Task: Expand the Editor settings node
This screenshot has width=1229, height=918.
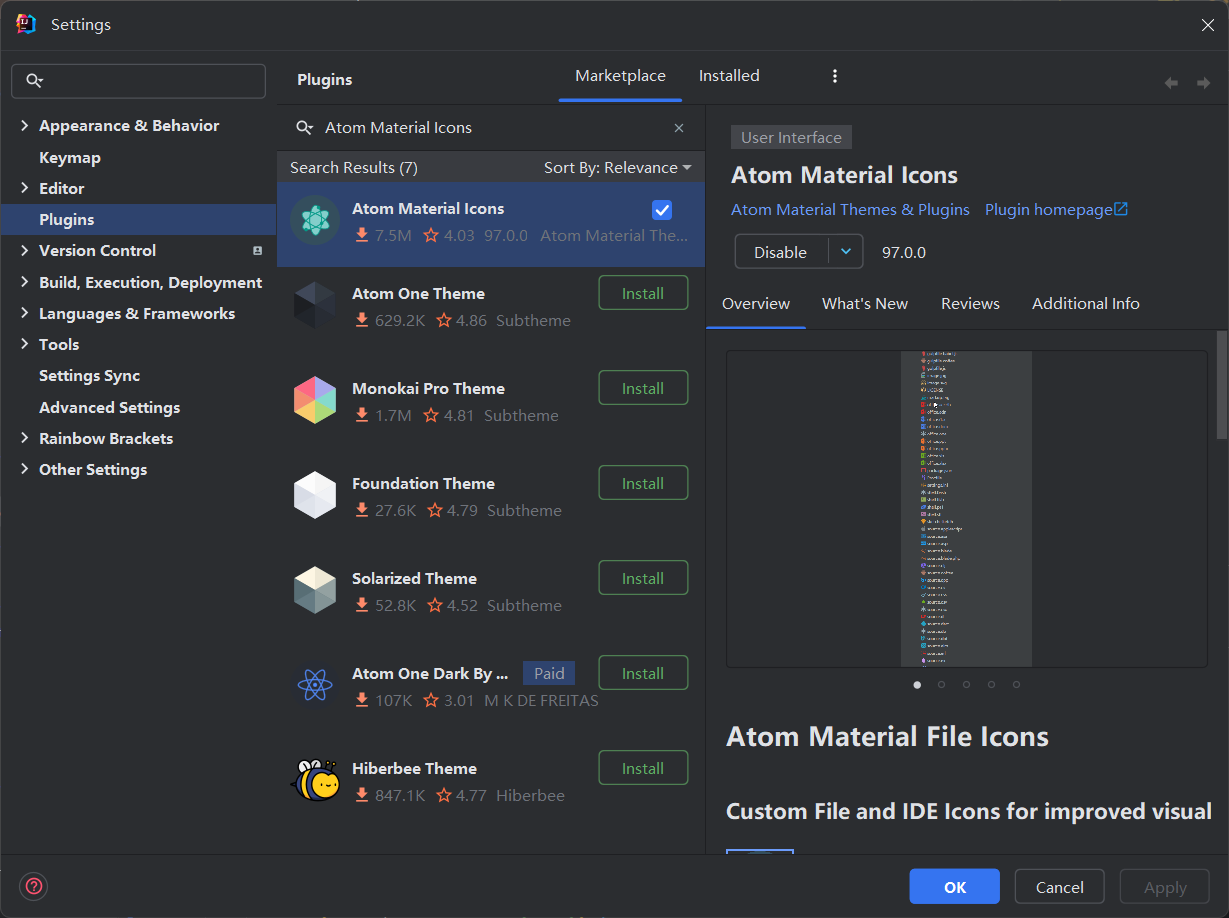Action: pyautogui.click(x=25, y=189)
